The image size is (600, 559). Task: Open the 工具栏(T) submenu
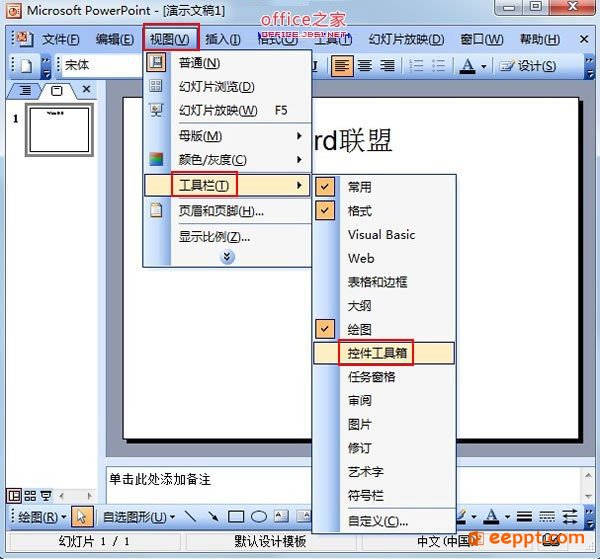point(227,186)
